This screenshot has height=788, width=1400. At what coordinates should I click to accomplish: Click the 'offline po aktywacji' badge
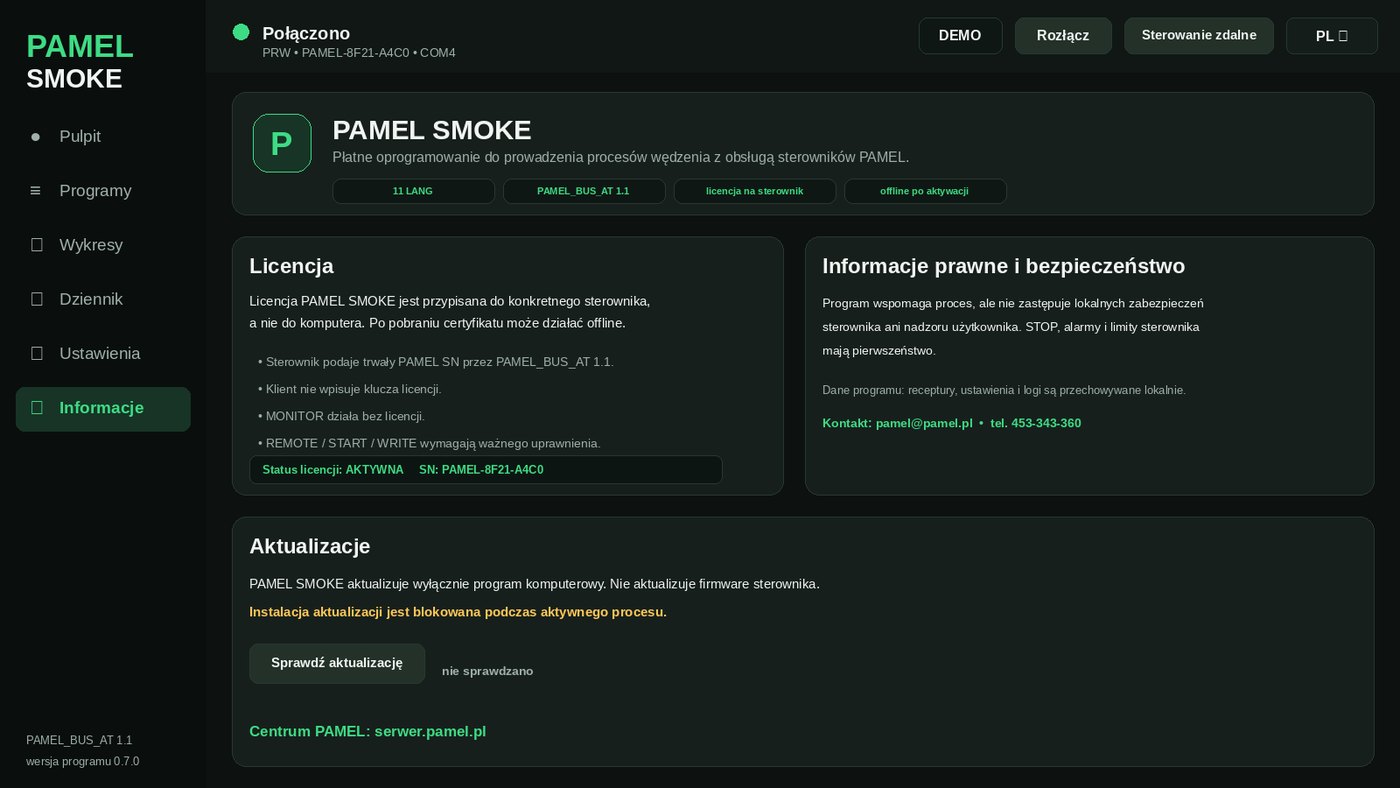[925, 191]
